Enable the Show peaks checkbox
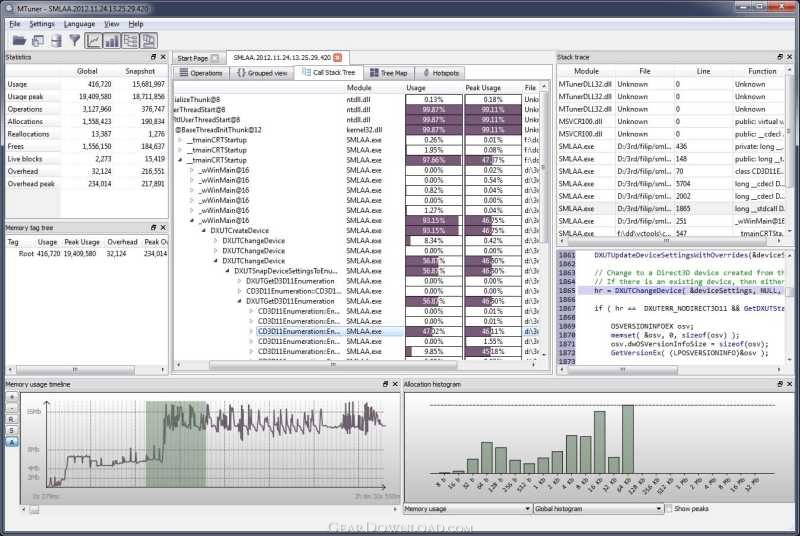Viewport: 800px width, 536px height. [668, 509]
